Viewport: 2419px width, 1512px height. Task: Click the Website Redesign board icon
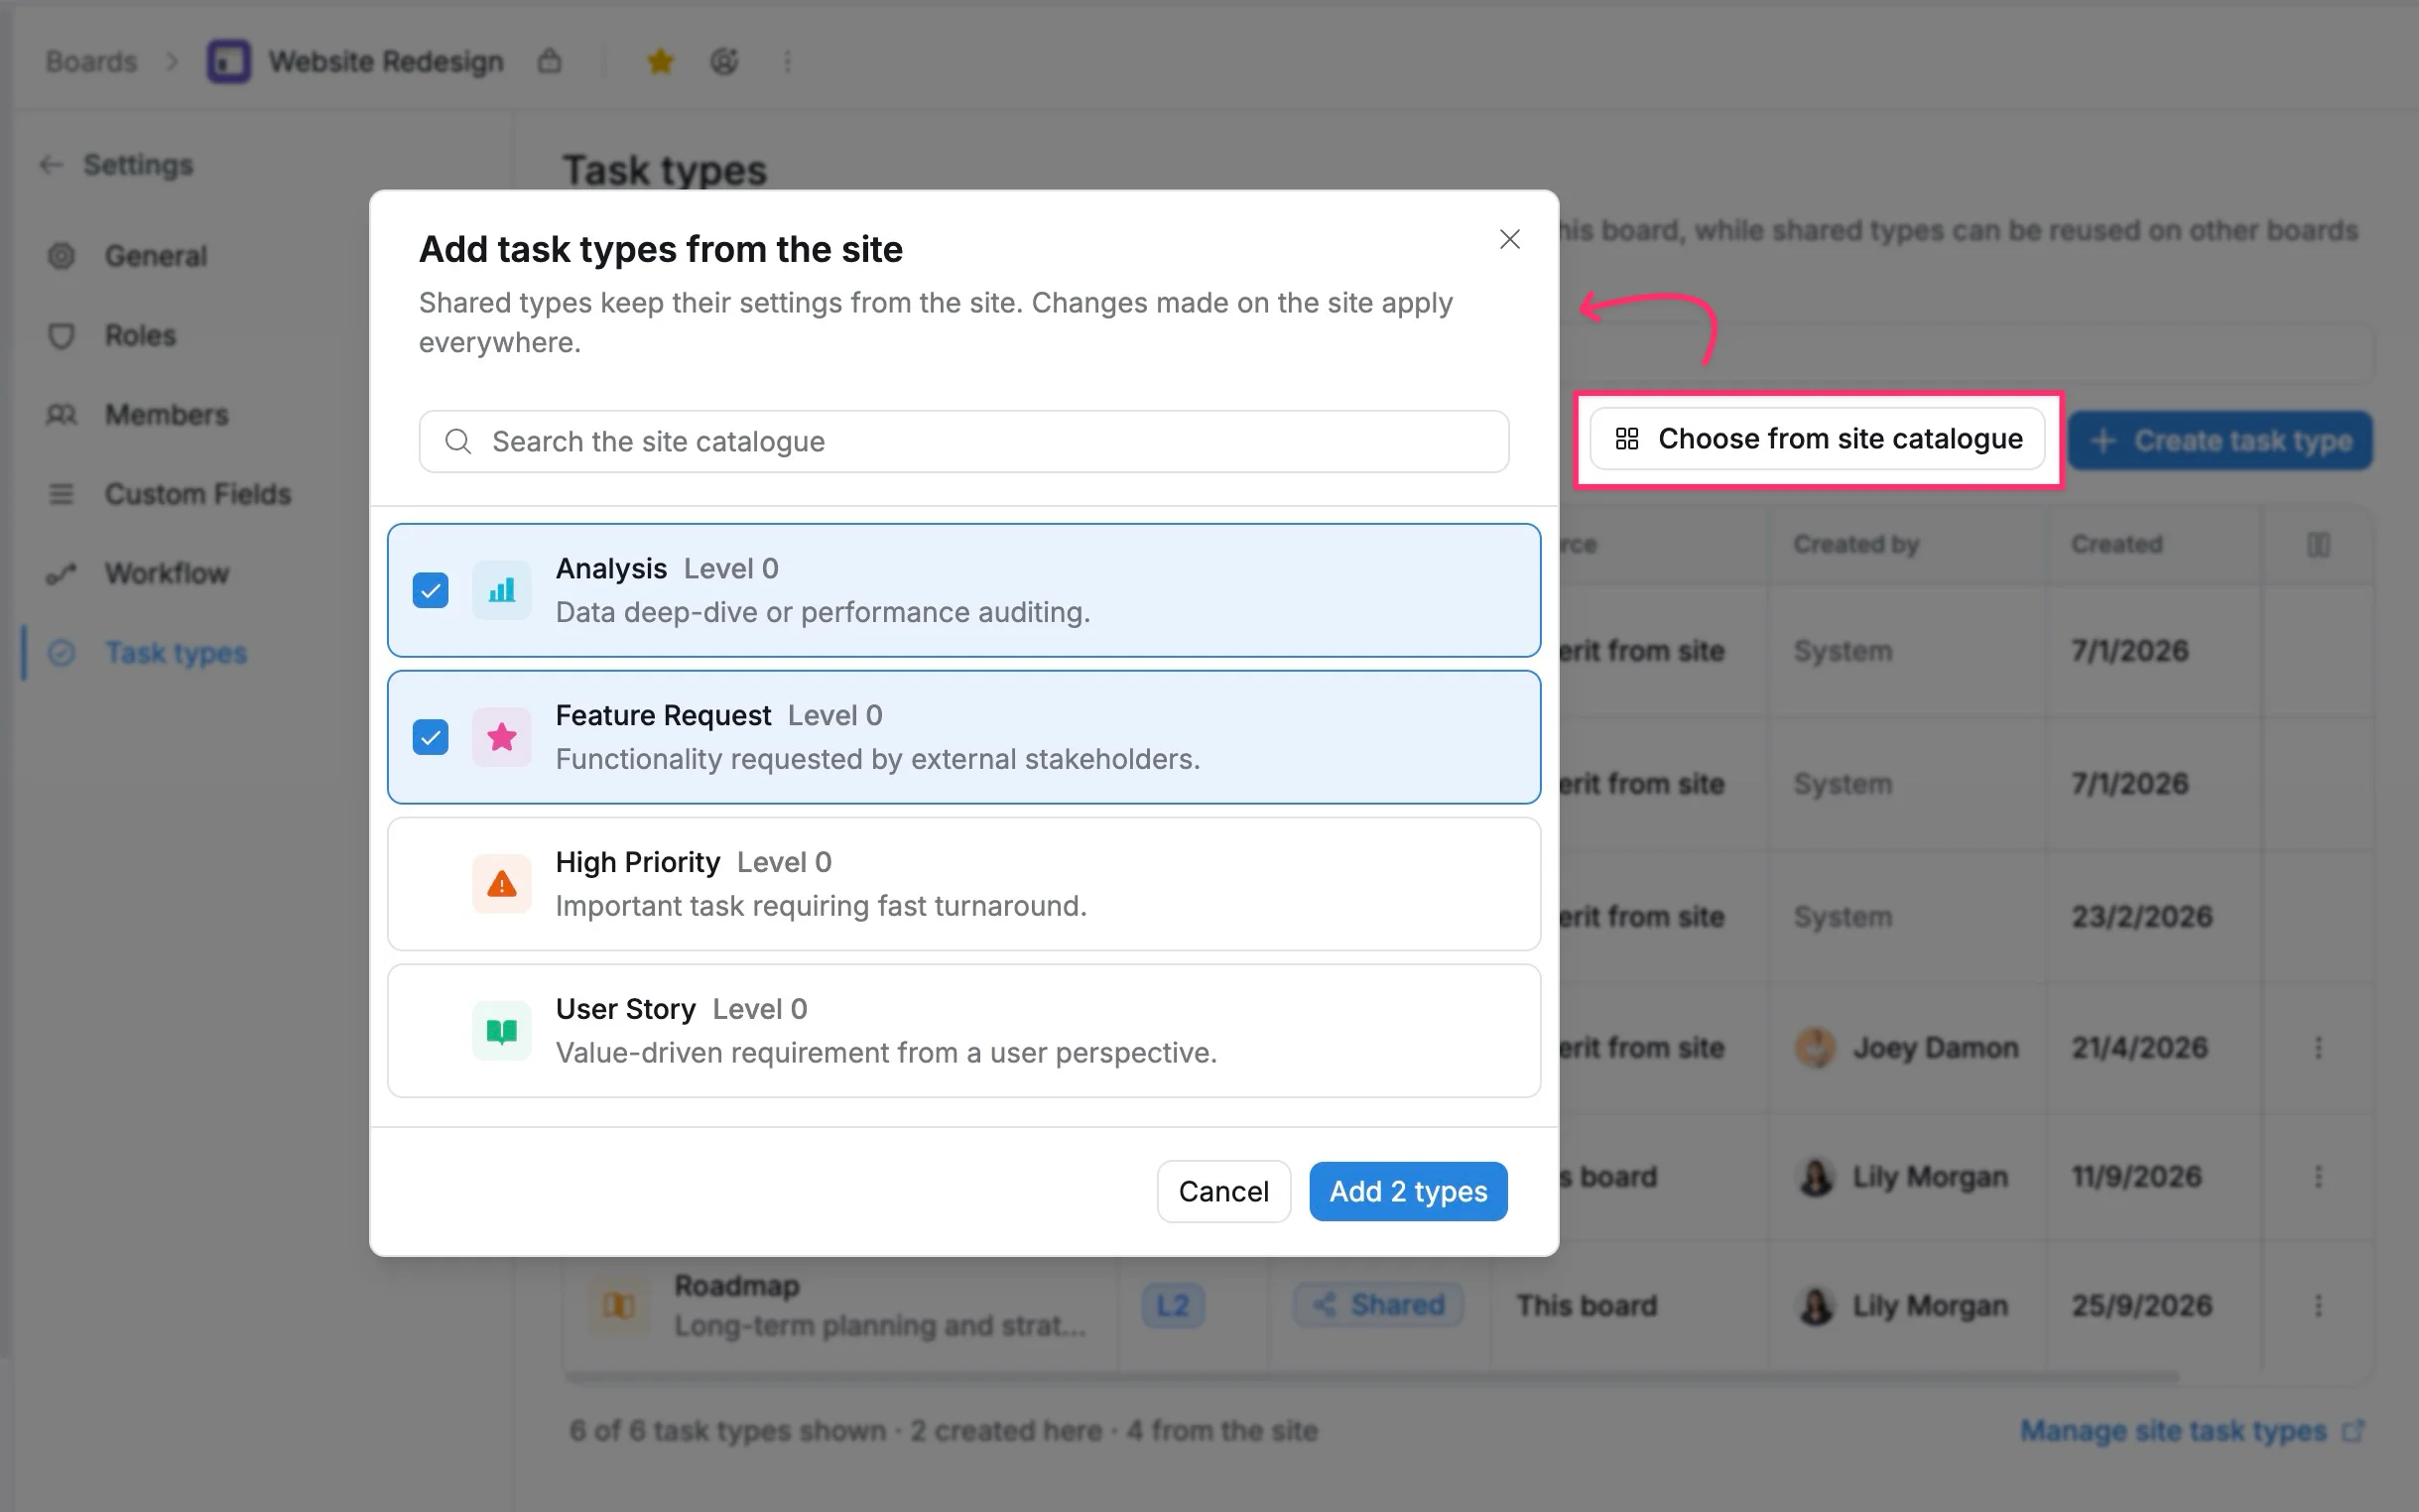[x=228, y=61]
